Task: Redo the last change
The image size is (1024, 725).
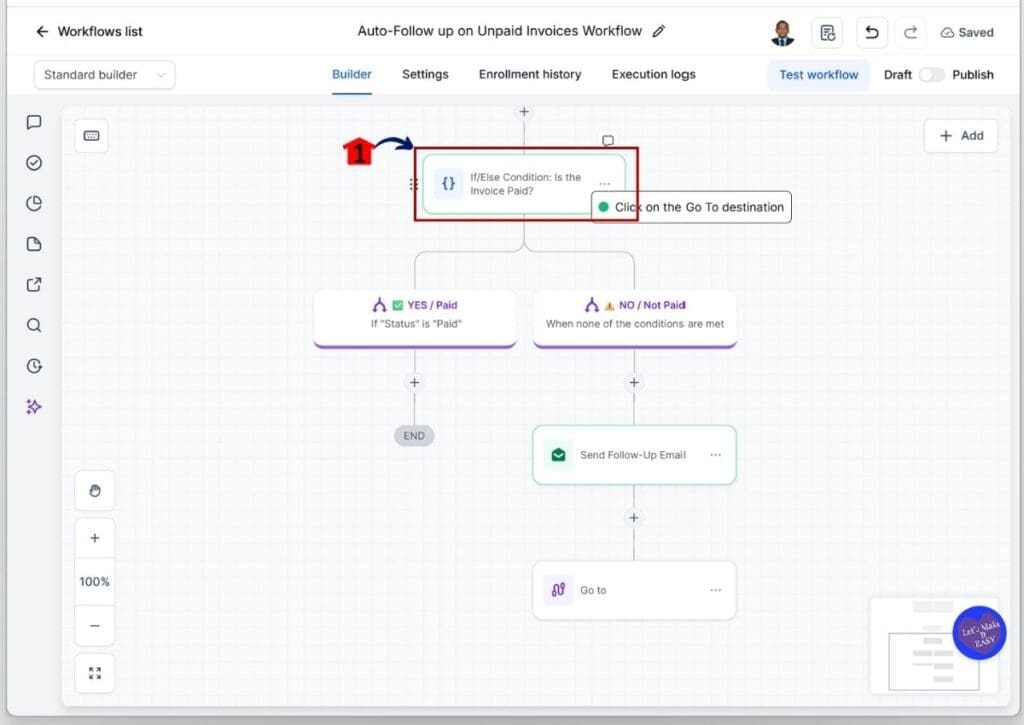Action: pos(910,33)
